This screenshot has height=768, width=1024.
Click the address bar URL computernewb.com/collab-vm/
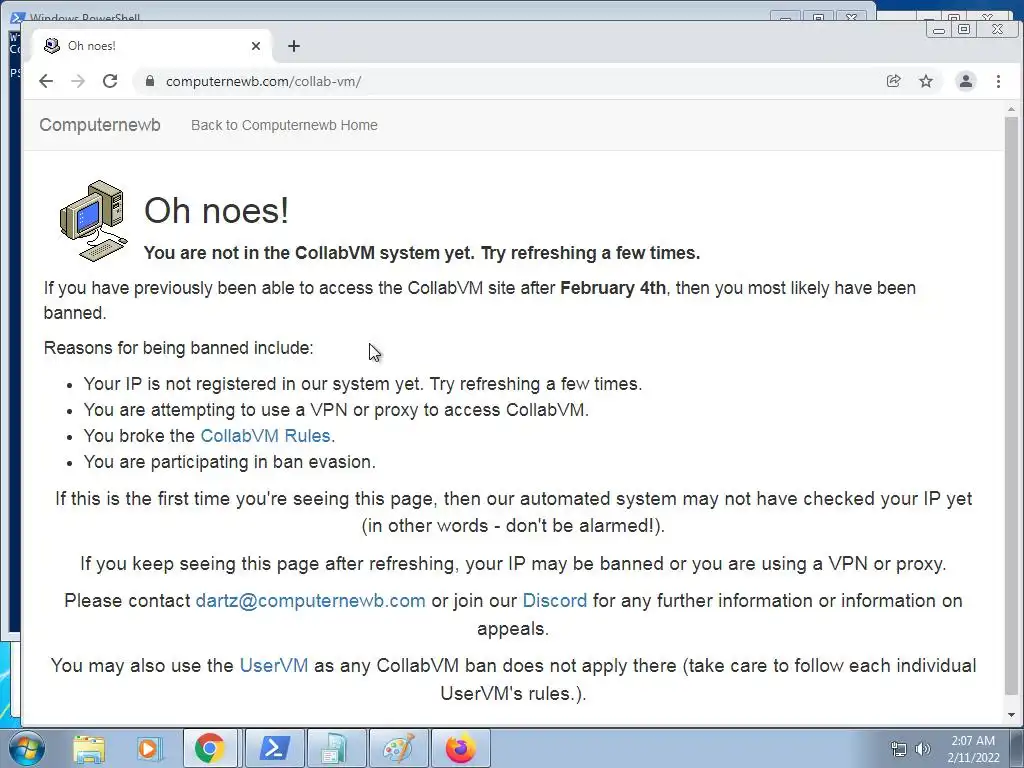263,82
